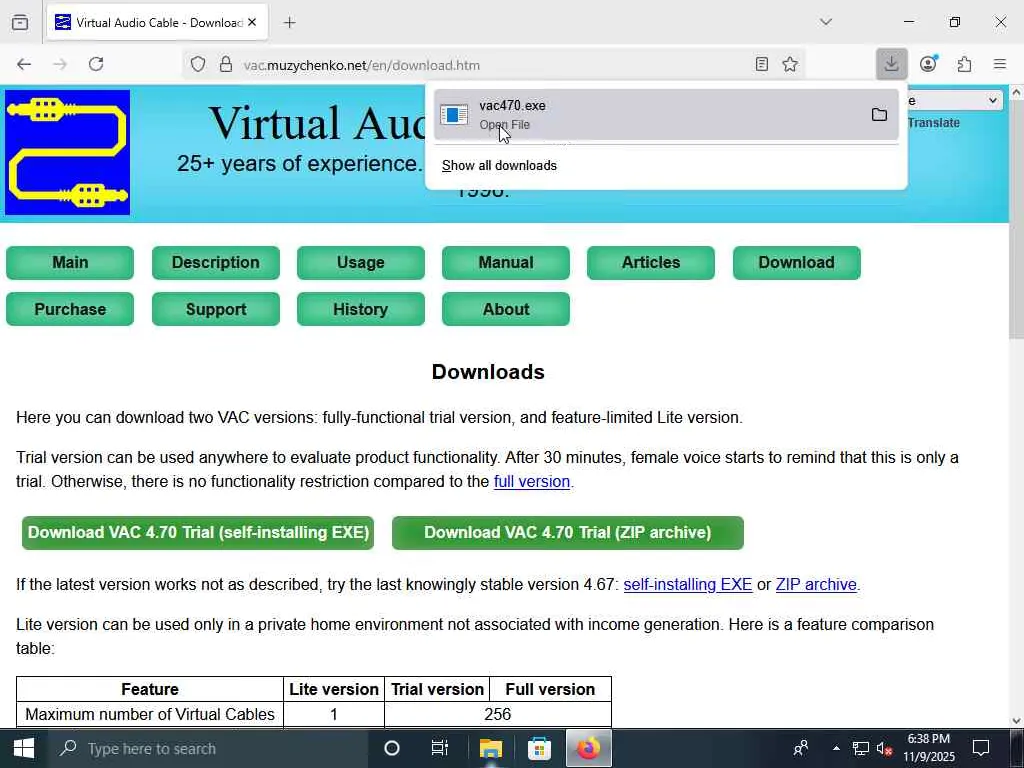This screenshot has width=1024, height=768.
Task: Open the notification action center
Action: pos(981,748)
